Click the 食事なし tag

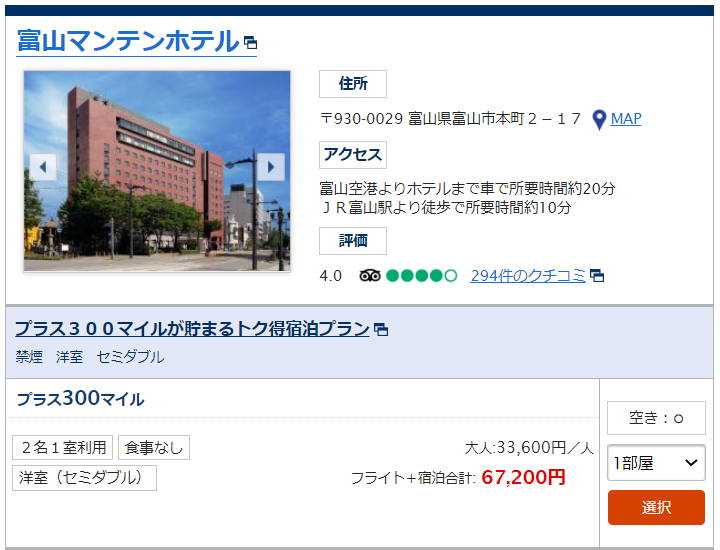[154, 448]
